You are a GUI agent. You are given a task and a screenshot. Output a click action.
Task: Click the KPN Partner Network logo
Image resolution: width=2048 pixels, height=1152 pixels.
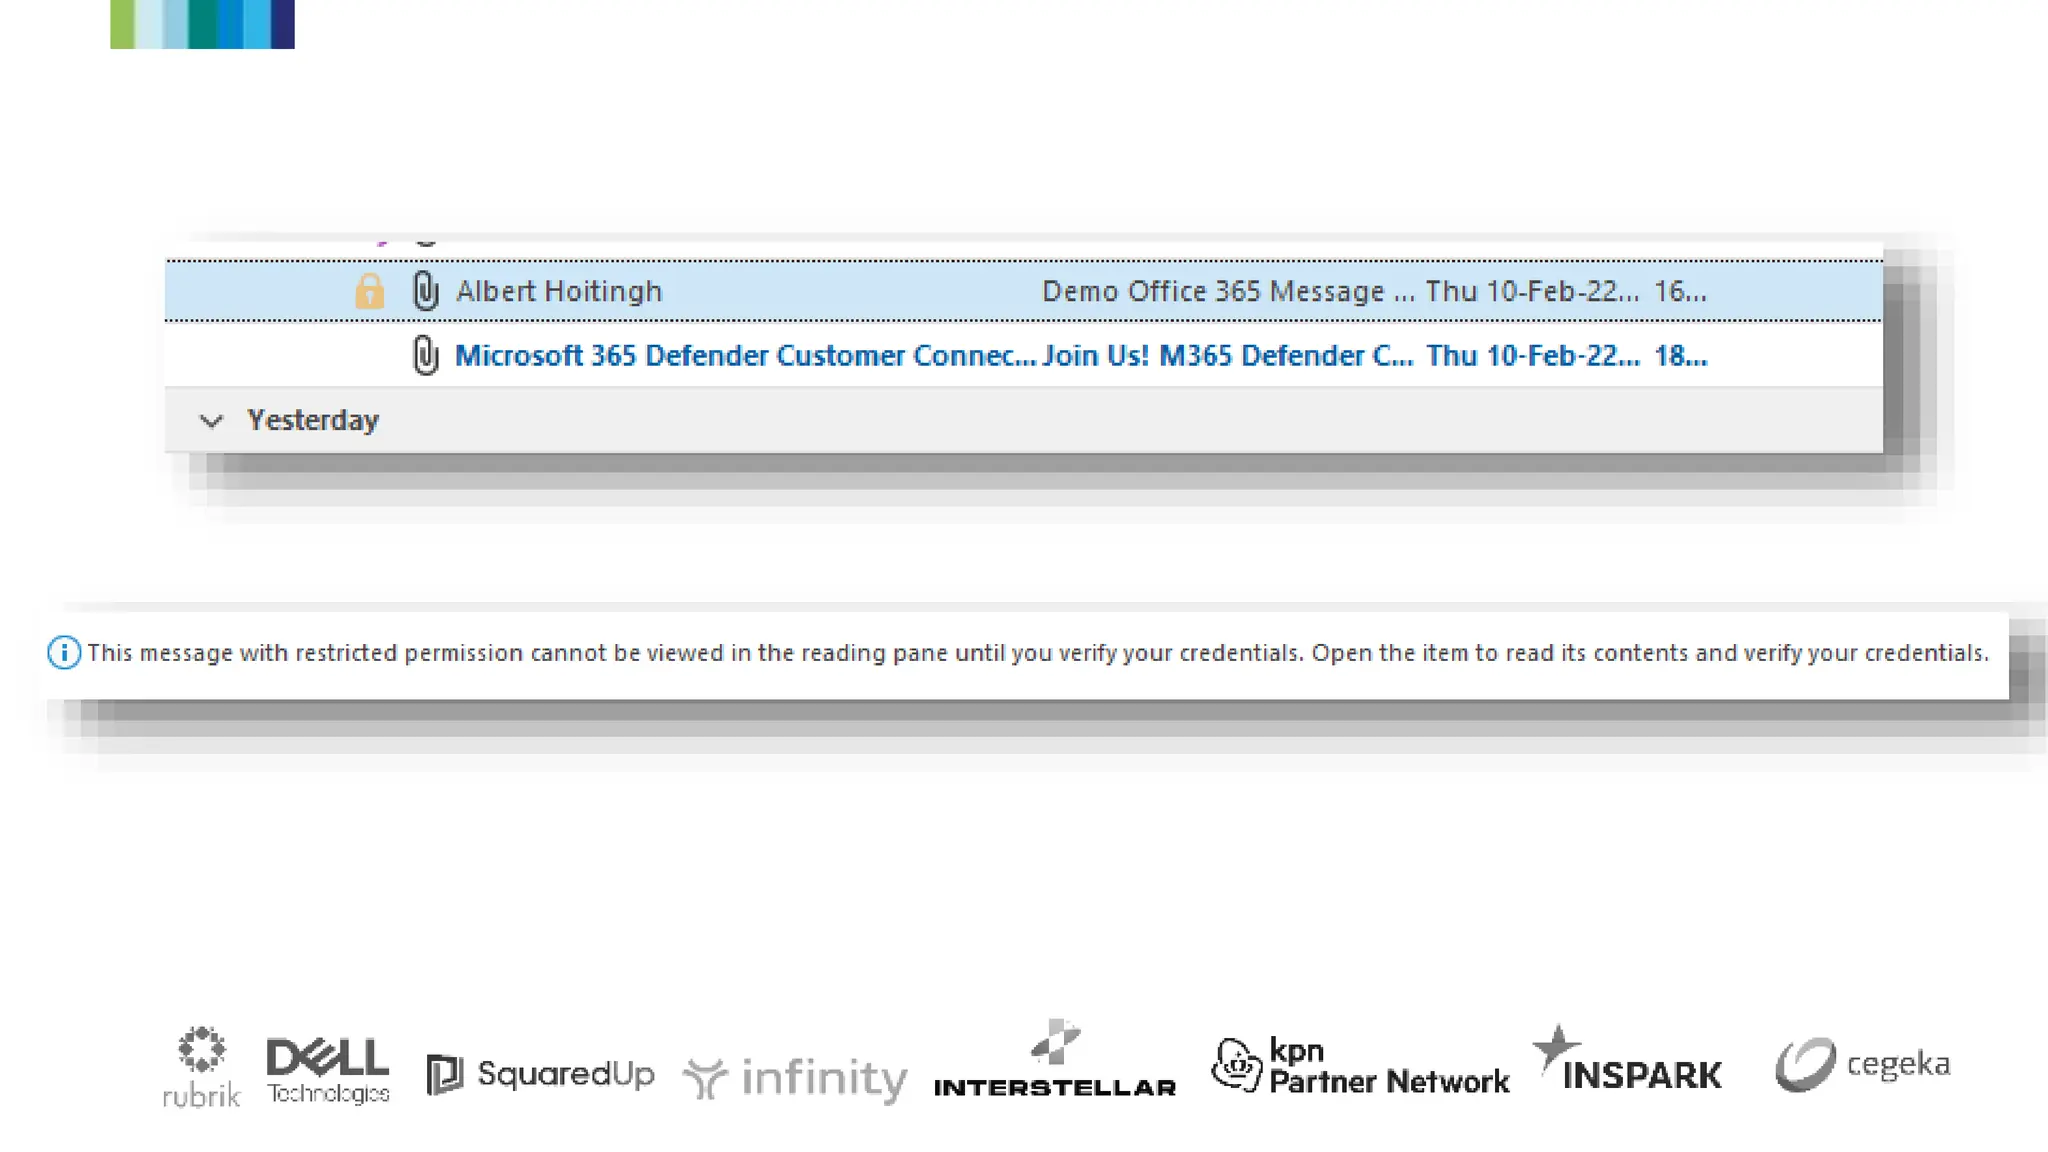[1360, 1066]
